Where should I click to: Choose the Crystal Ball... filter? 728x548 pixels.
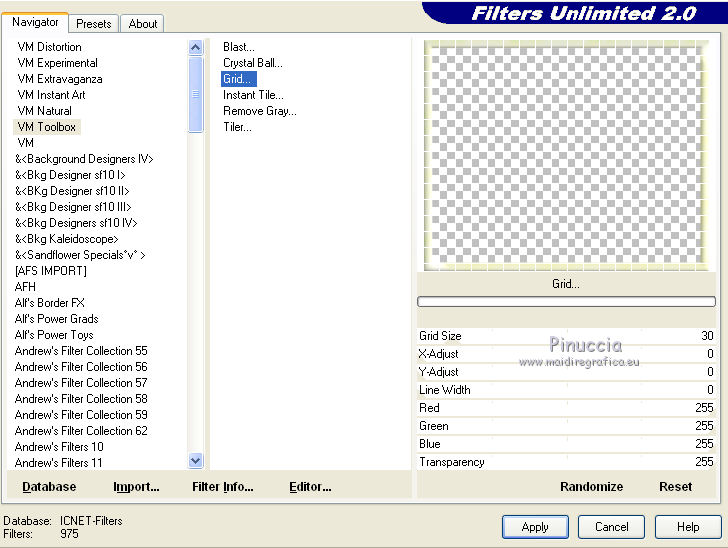tap(253, 63)
